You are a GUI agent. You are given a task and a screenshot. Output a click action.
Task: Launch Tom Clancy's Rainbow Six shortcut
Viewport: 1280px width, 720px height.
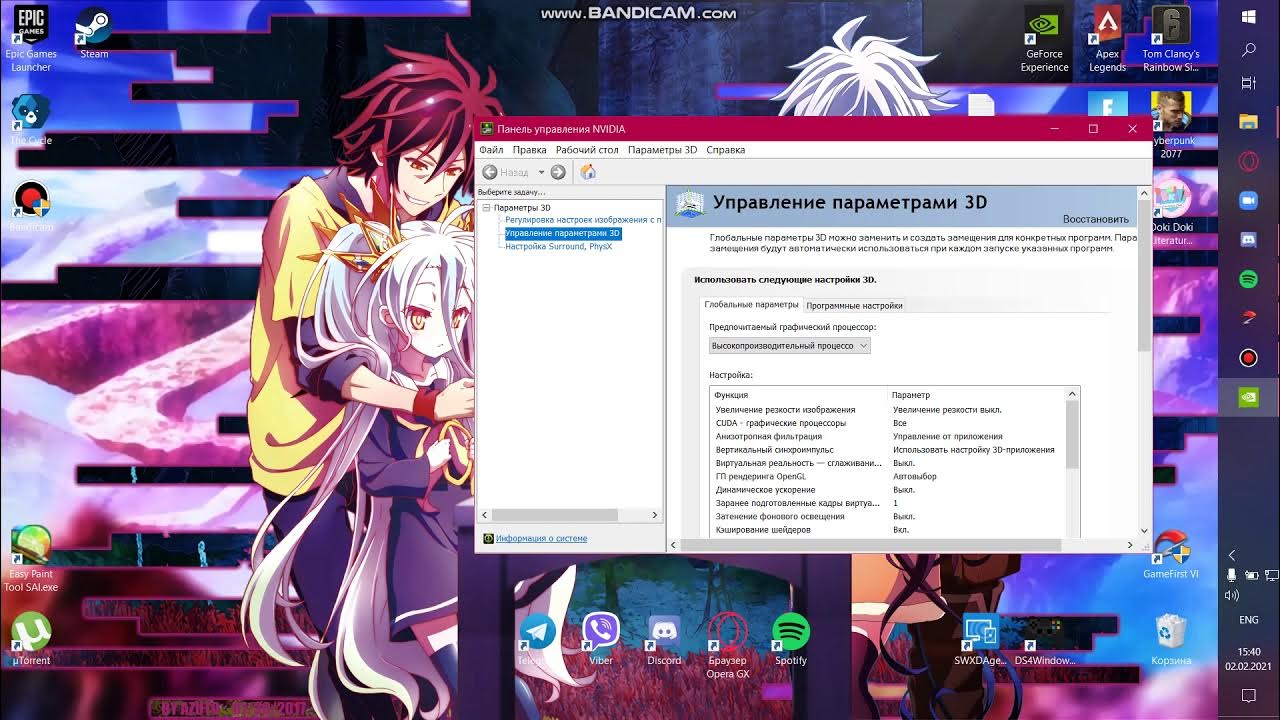(x=1171, y=40)
